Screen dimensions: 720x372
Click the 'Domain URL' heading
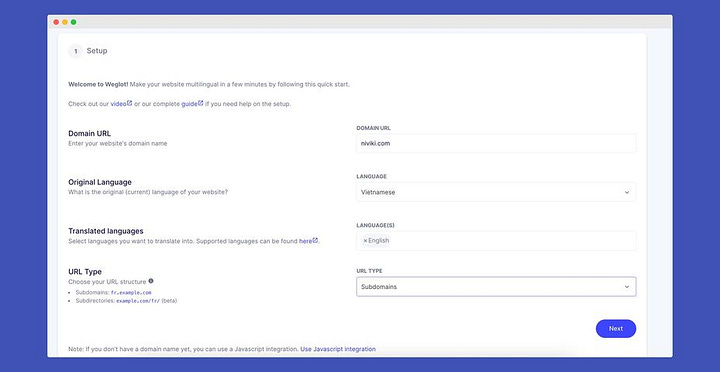click(x=90, y=134)
